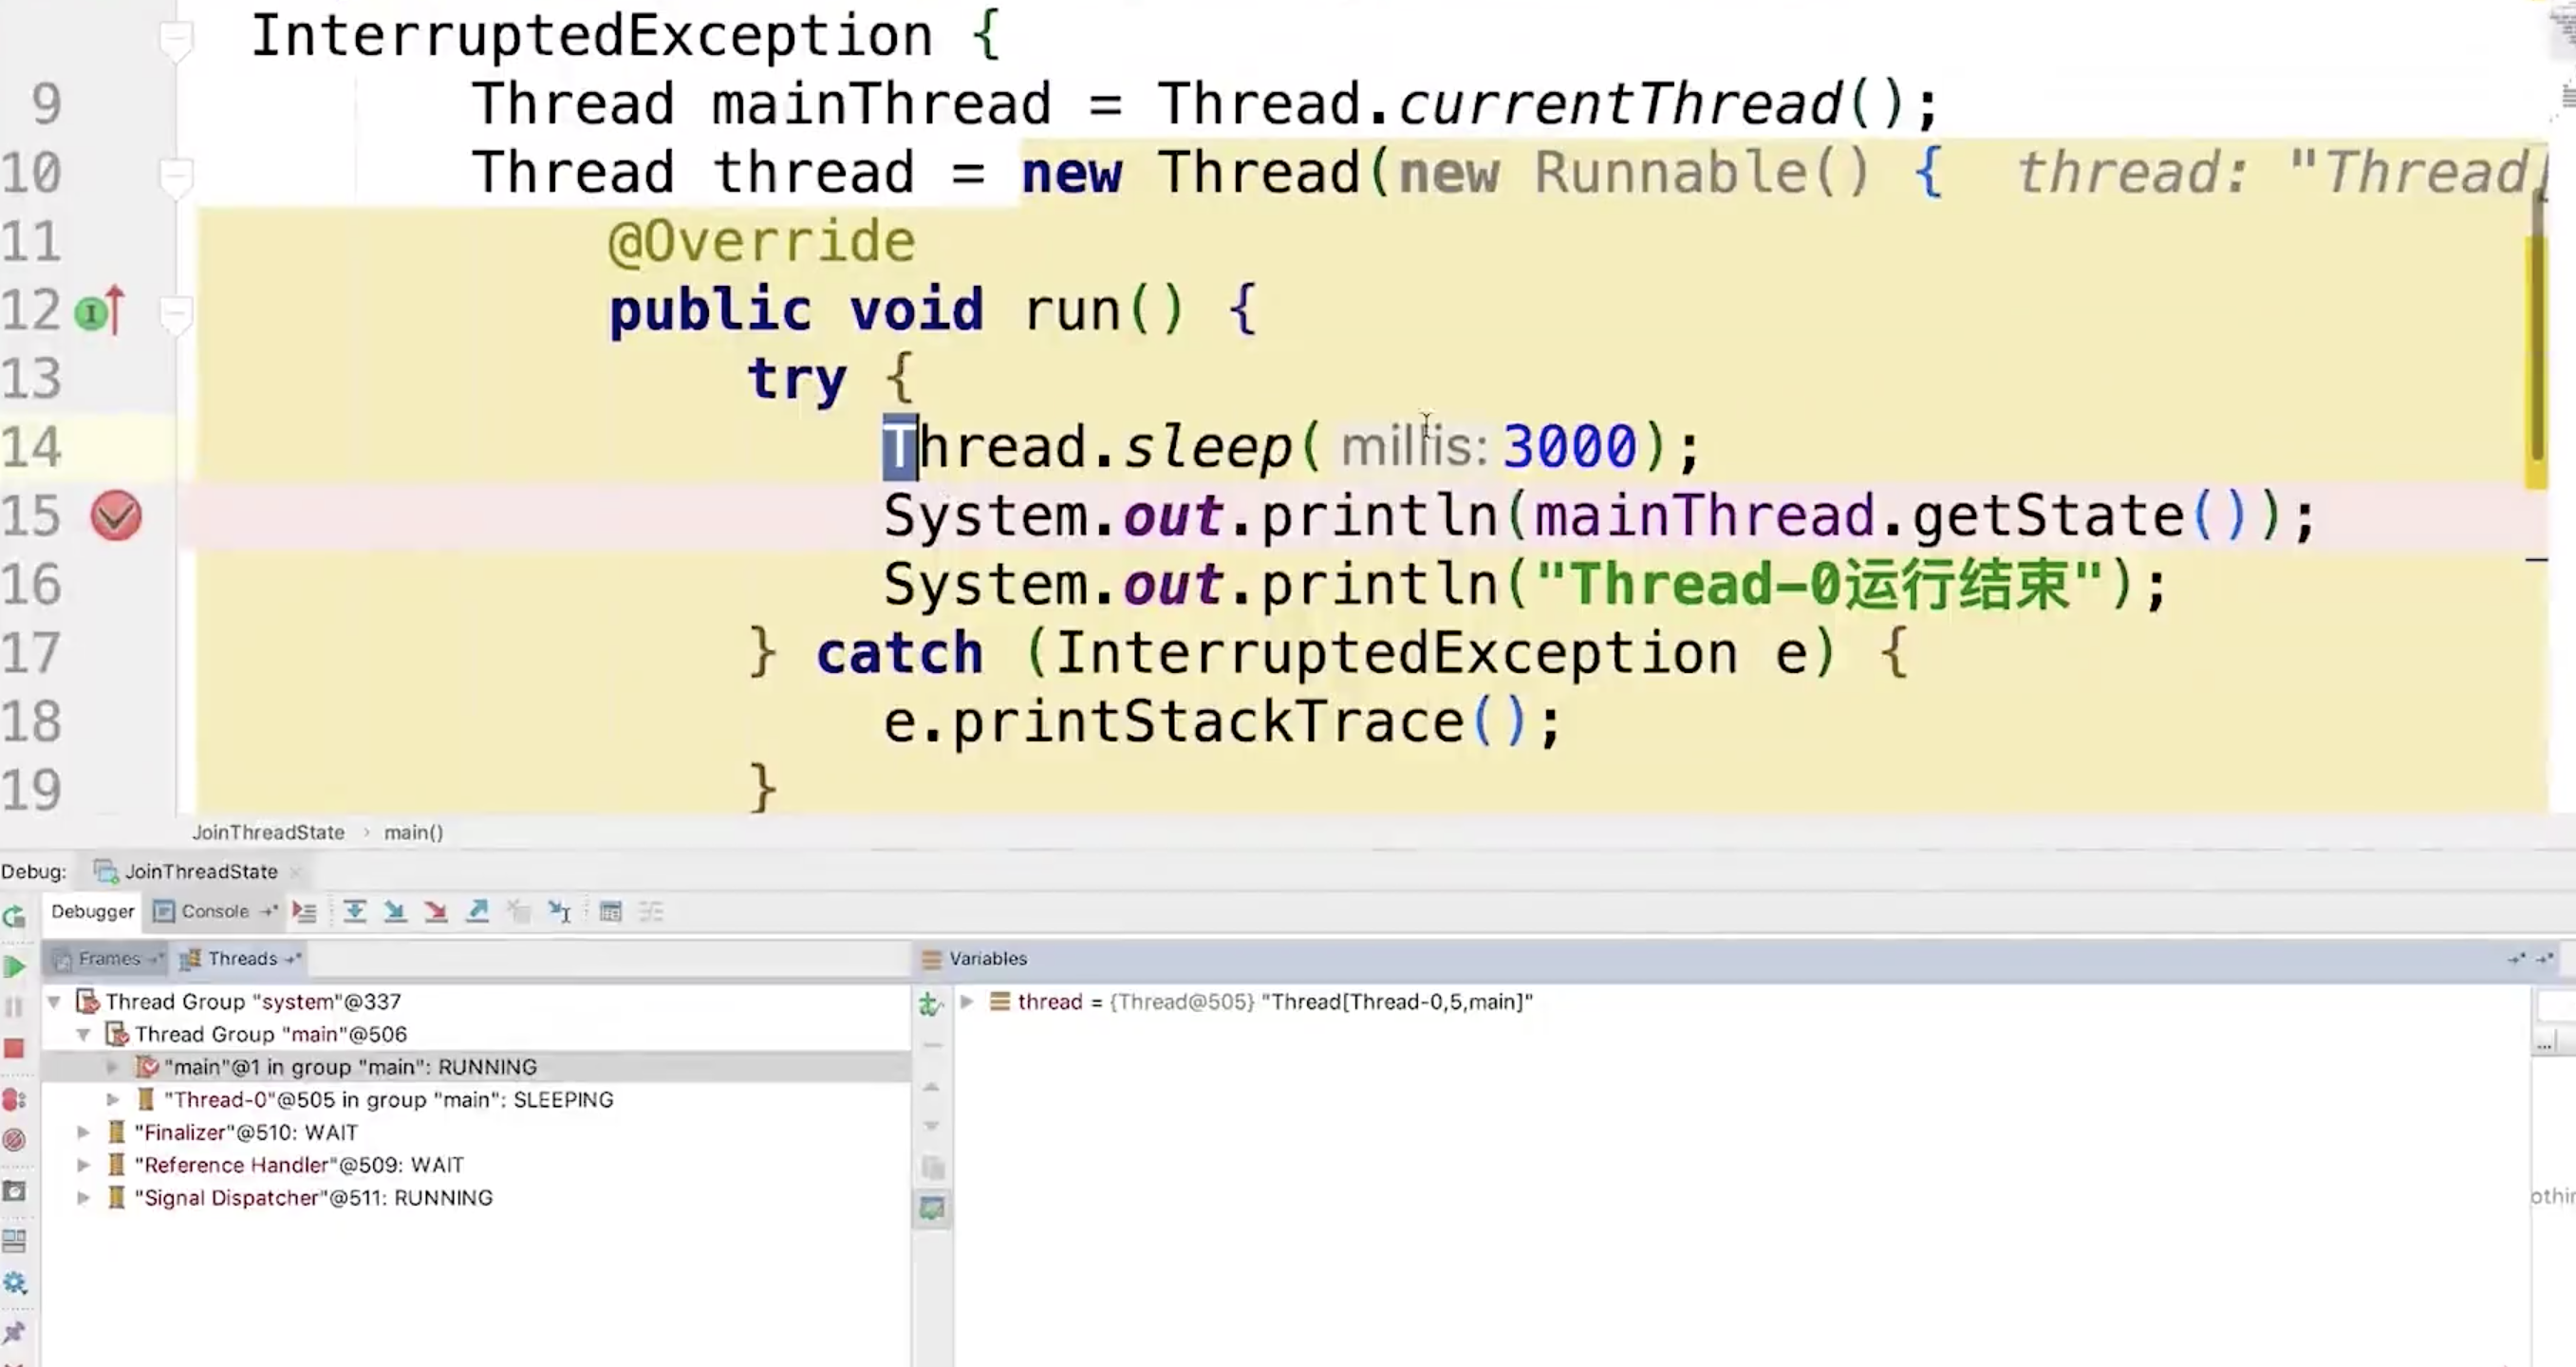Click the green Resume Program button
Viewport: 2576px width, 1367px height.
14,967
